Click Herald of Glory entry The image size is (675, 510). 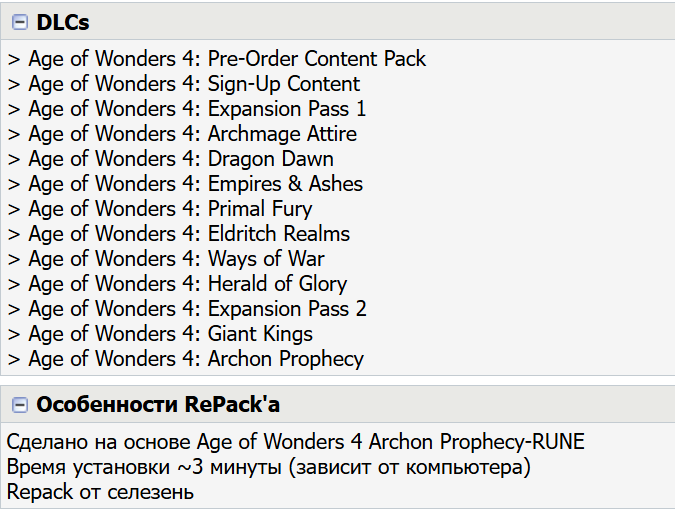pos(177,284)
